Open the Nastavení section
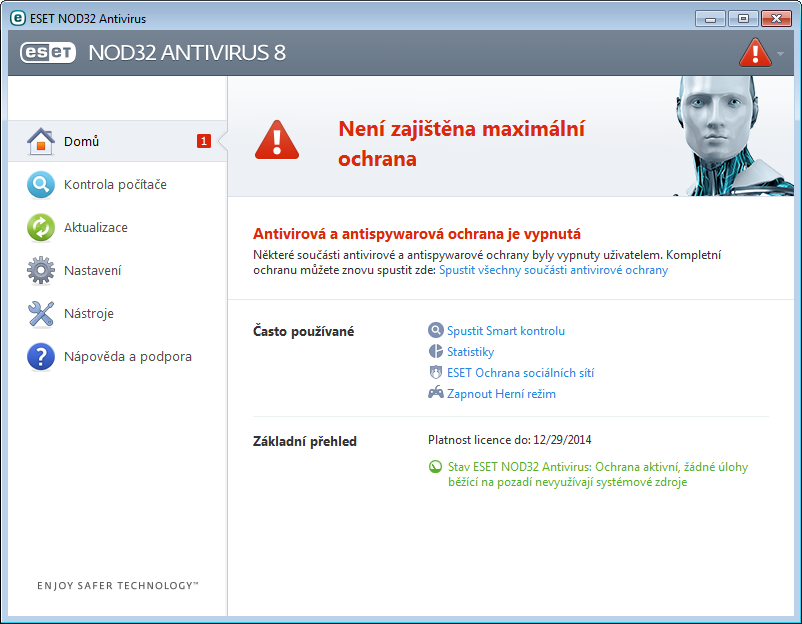 [118, 271]
